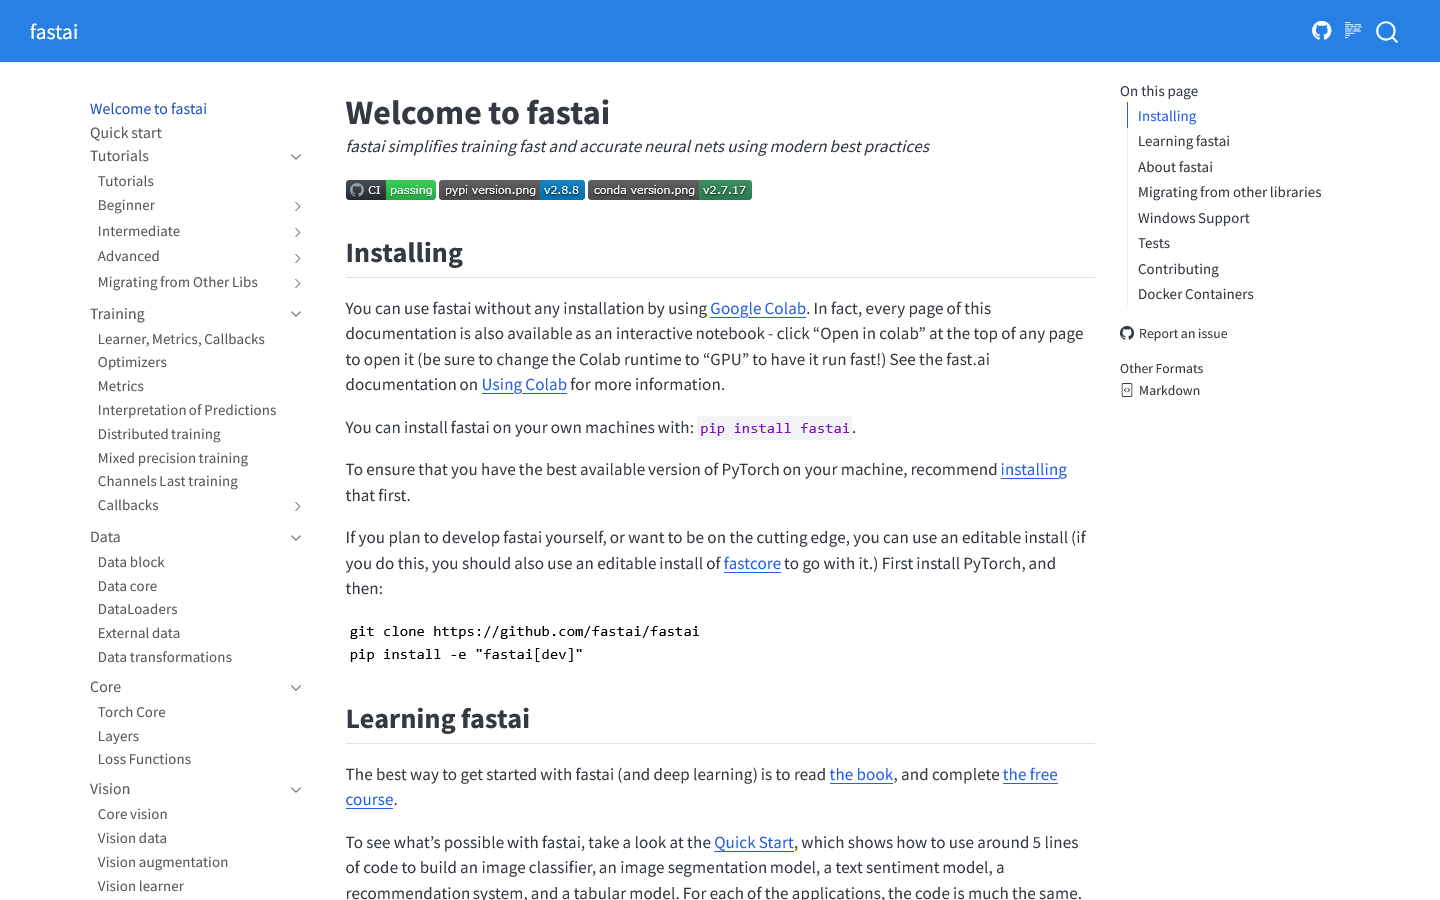Viewport: 1440px width, 900px height.
Task: Click the Installing section heading
Action: tap(404, 253)
